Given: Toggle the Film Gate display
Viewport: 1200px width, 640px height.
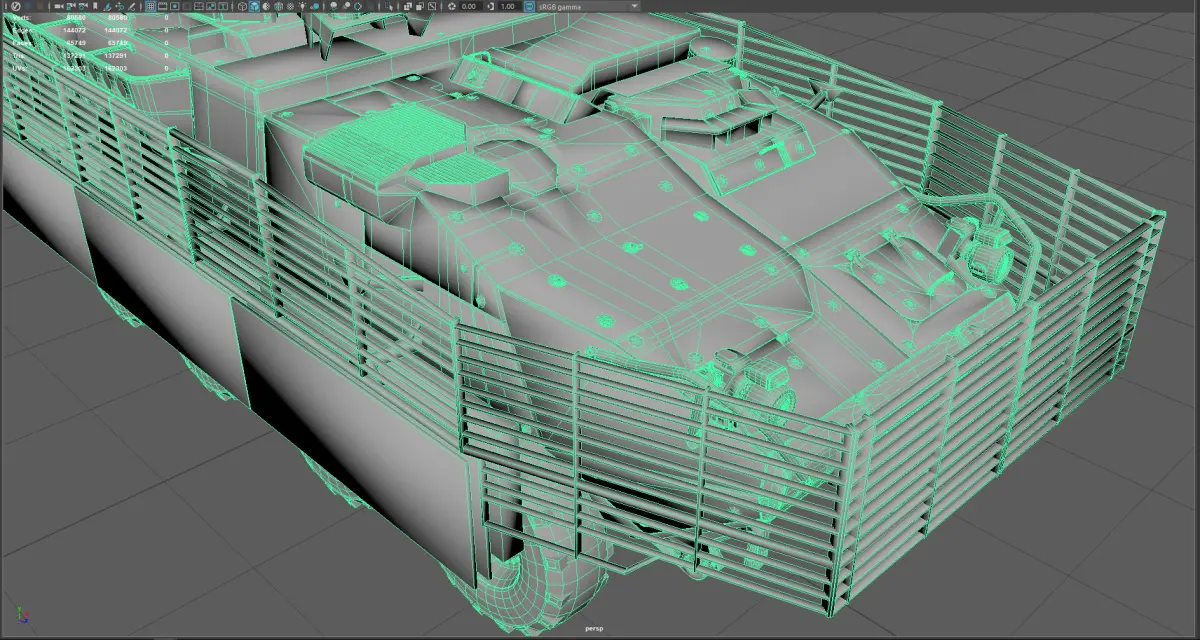Looking at the screenshot, I should (162, 6).
